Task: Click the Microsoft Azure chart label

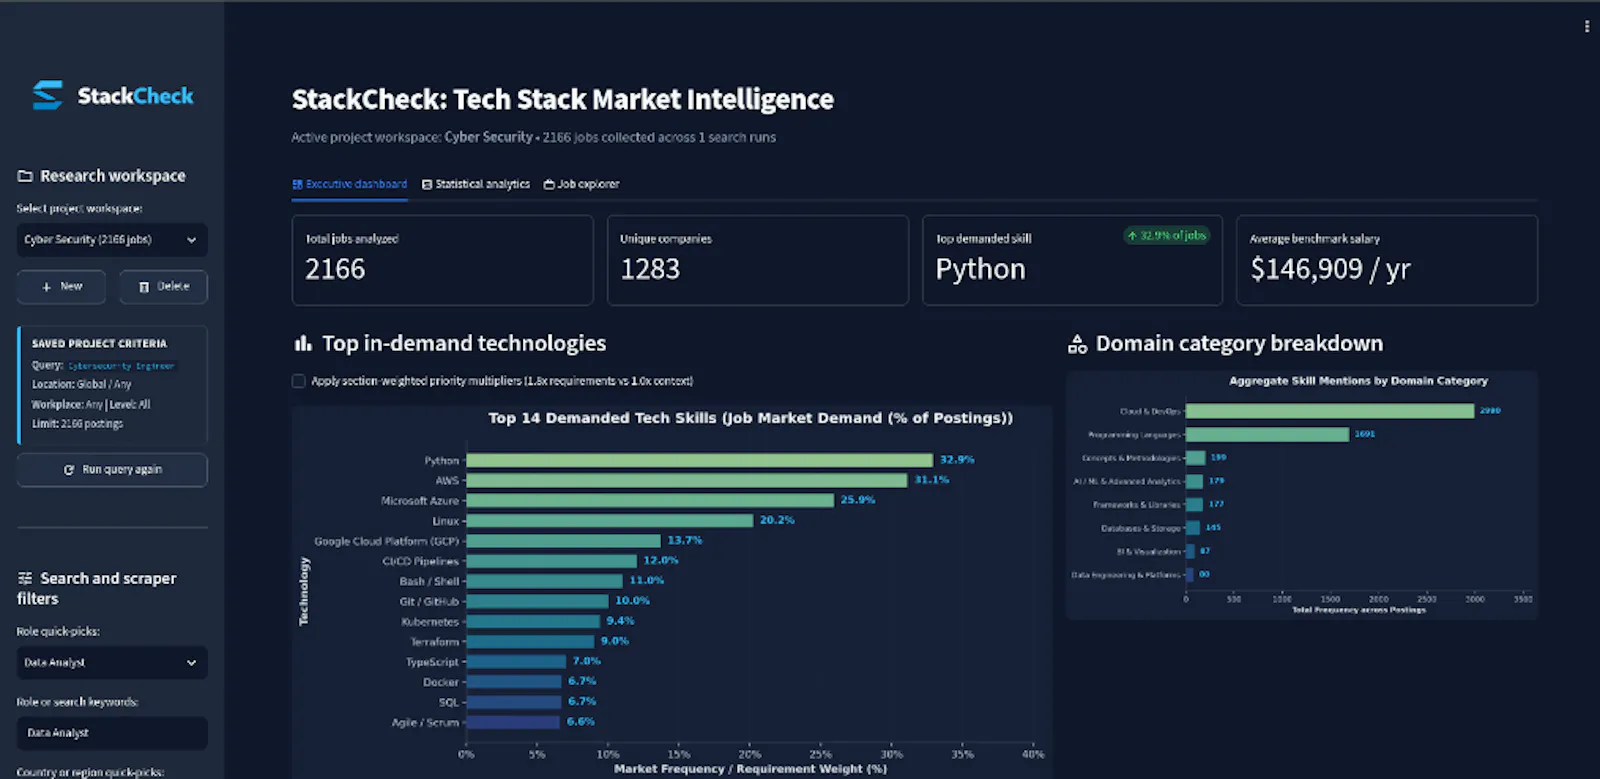Action: 419,501
